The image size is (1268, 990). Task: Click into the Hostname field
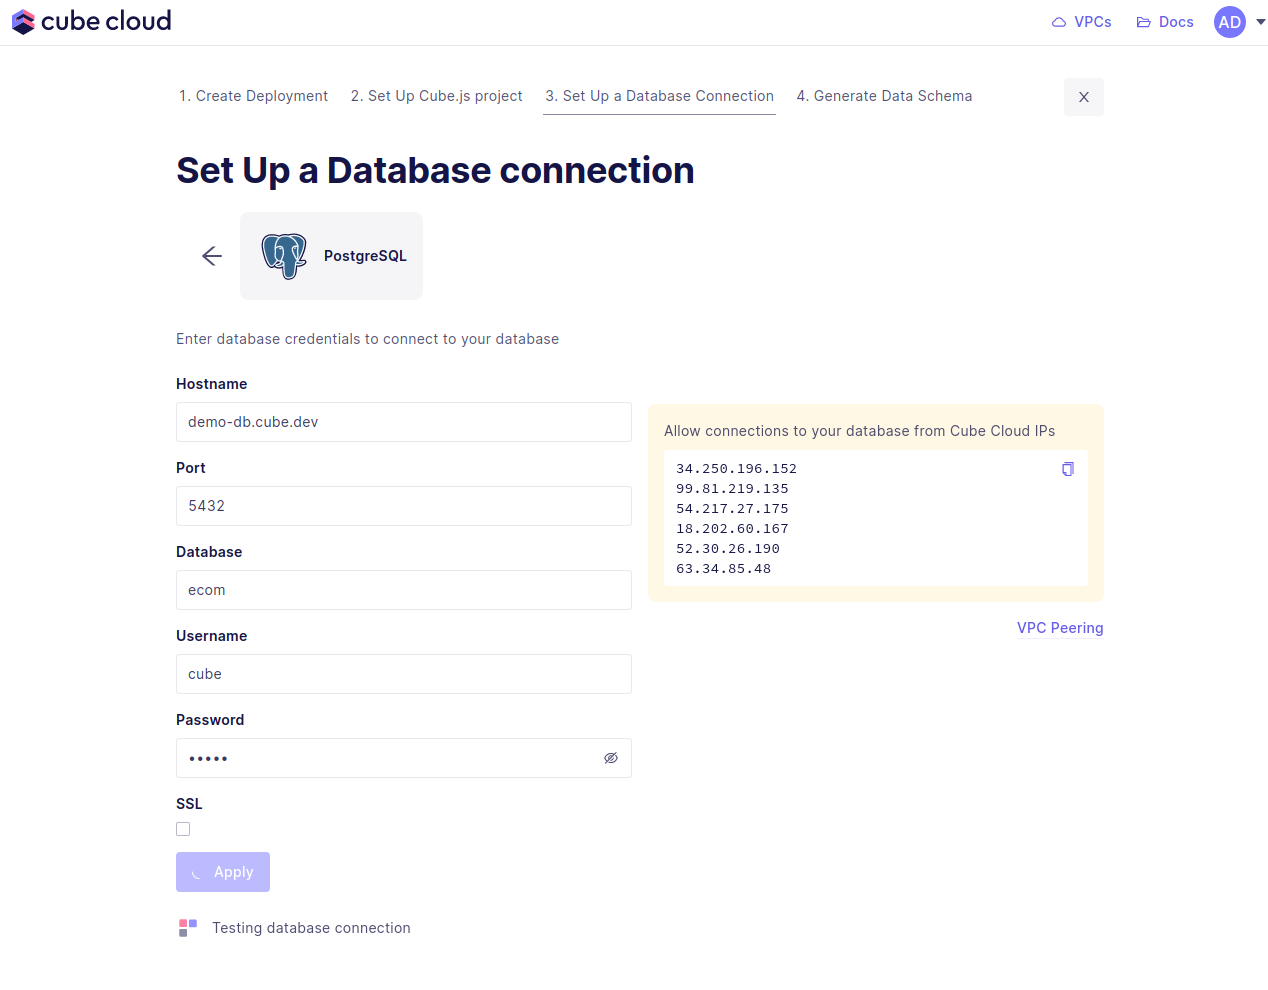pos(403,422)
